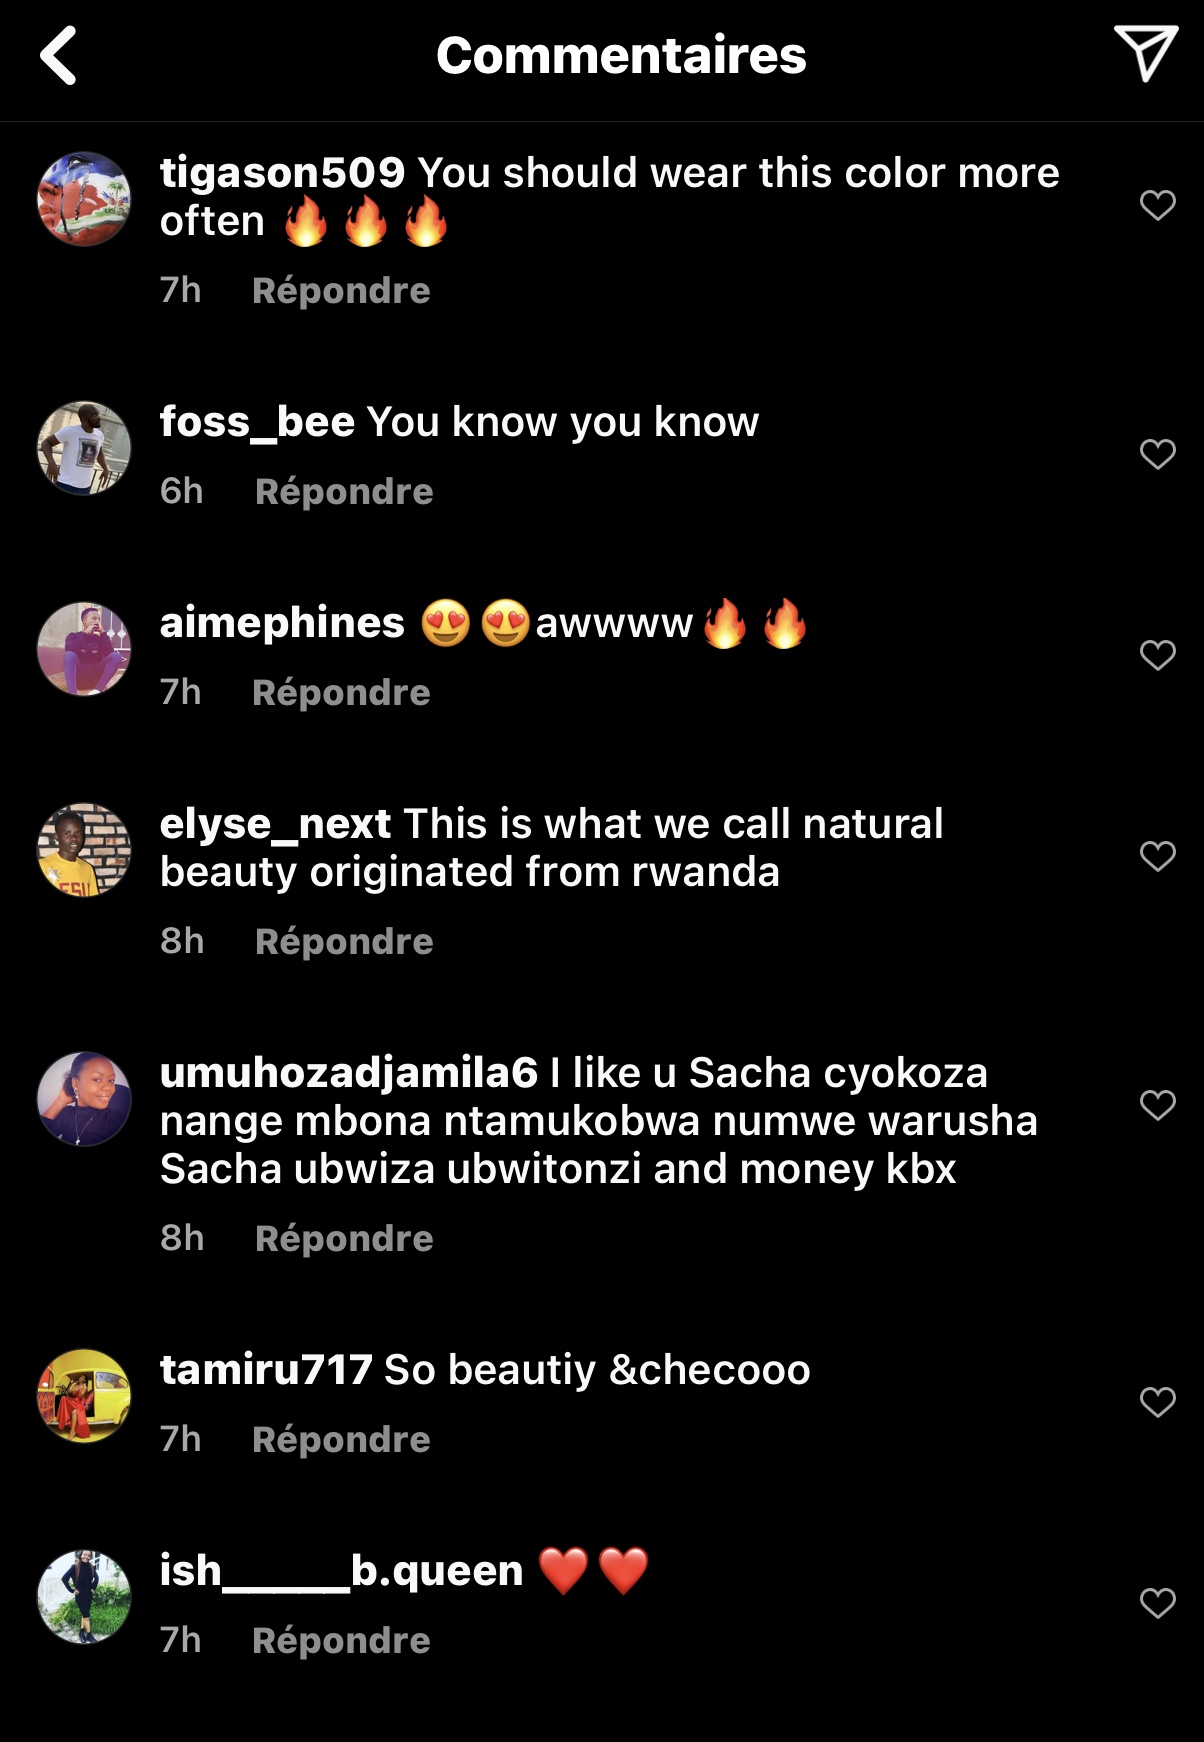Open the tamiru717 username link
The height and width of the screenshot is (1742, 1204).
pos(266,1370)
